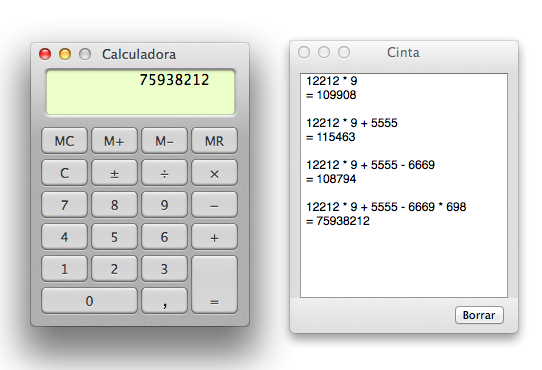Subtract from memory with M− key
Image resolution: width=542 pixels, height=370 pixels.
tap(165, 141)
